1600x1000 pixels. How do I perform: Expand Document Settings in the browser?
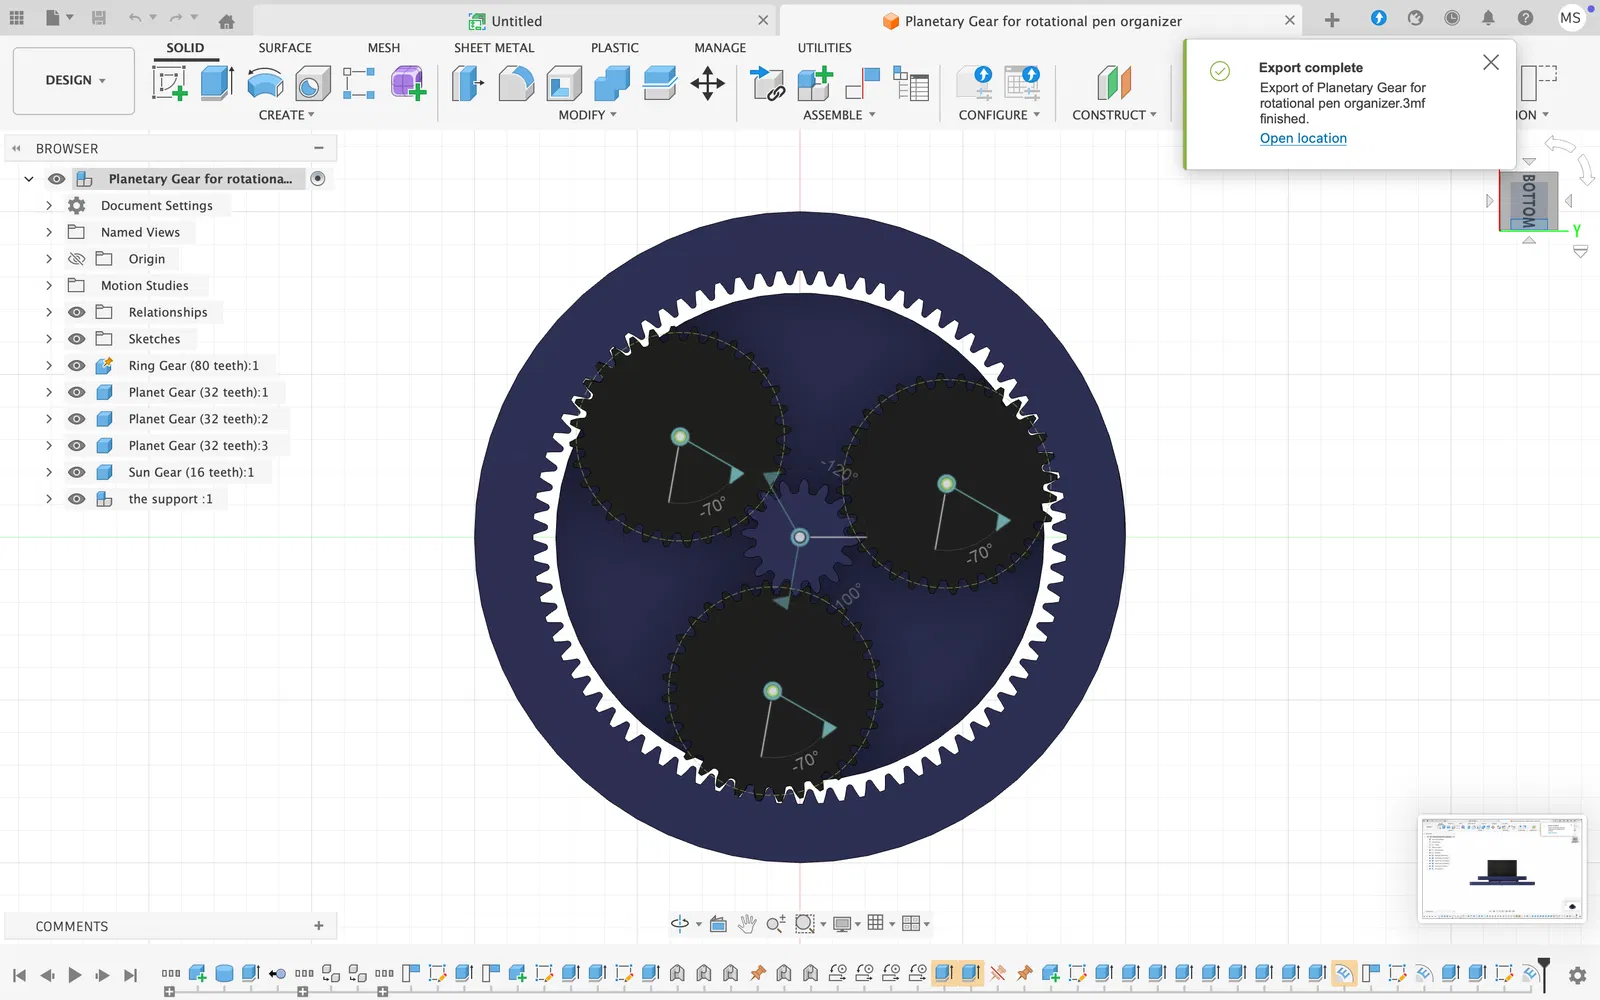pos(49,206)
